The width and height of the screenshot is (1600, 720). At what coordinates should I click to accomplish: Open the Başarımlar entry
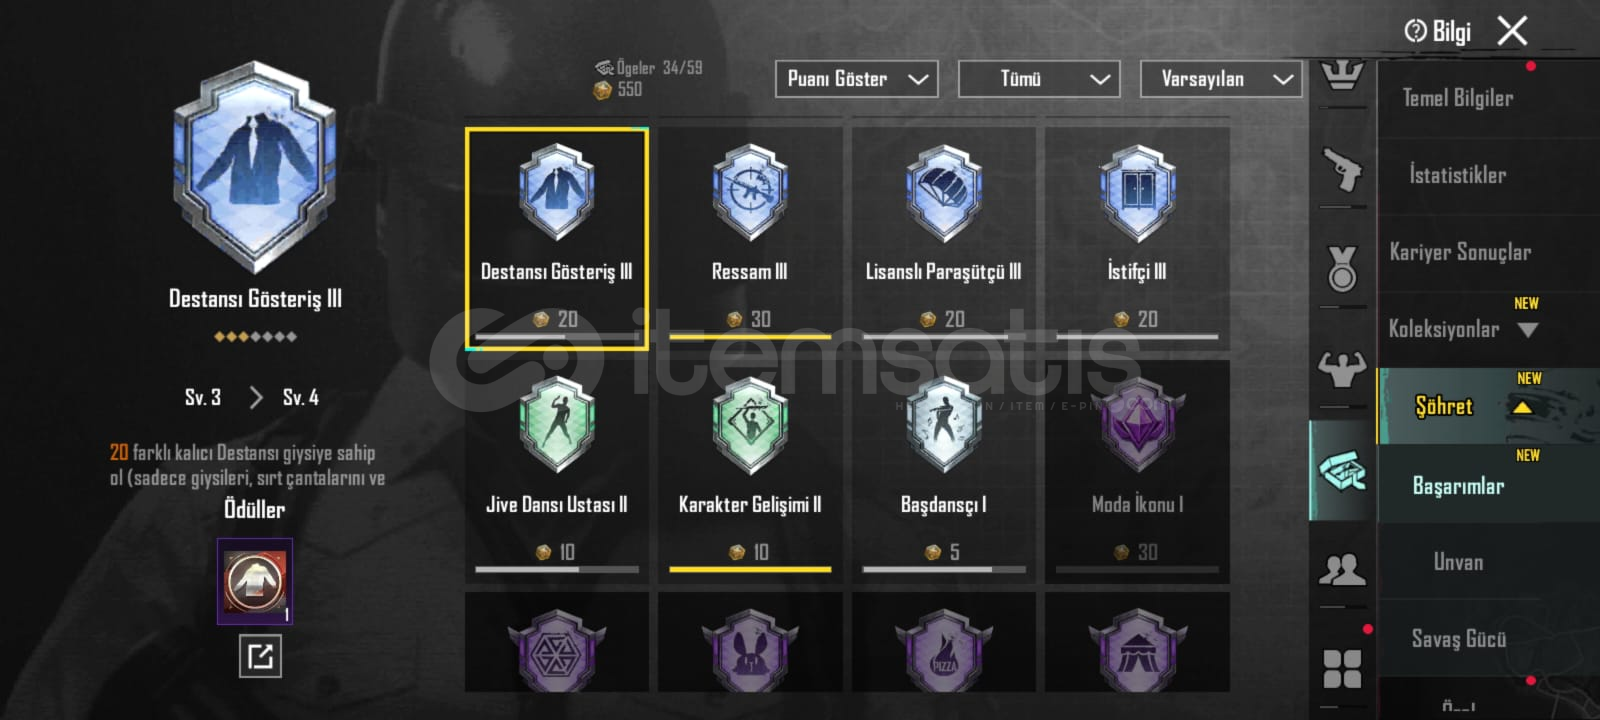pos(1458,486)
